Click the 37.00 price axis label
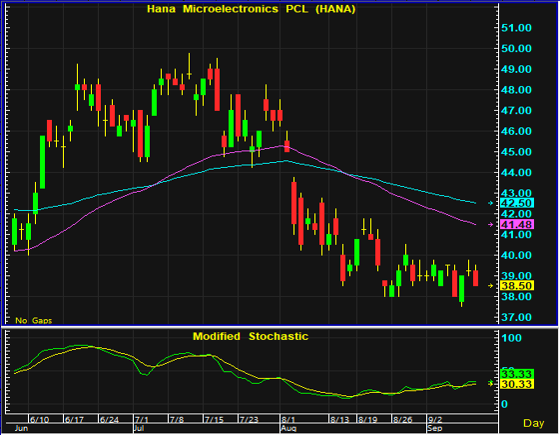This screenshot has width=560, height=435. tap(516, 317)
